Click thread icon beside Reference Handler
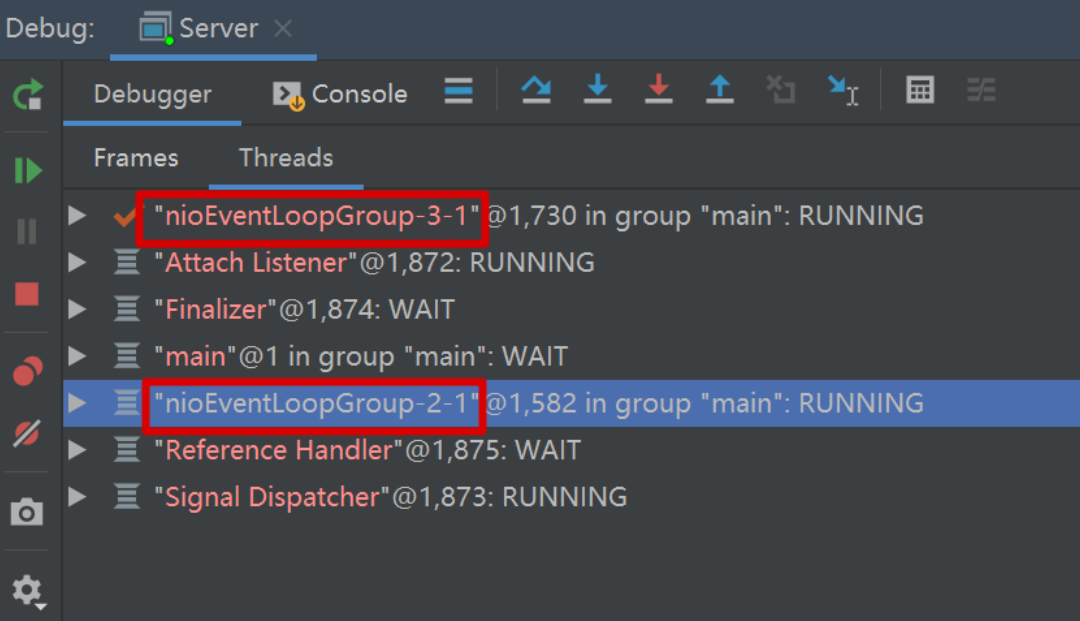This screenshot has width=1080, height=621. 127,450
